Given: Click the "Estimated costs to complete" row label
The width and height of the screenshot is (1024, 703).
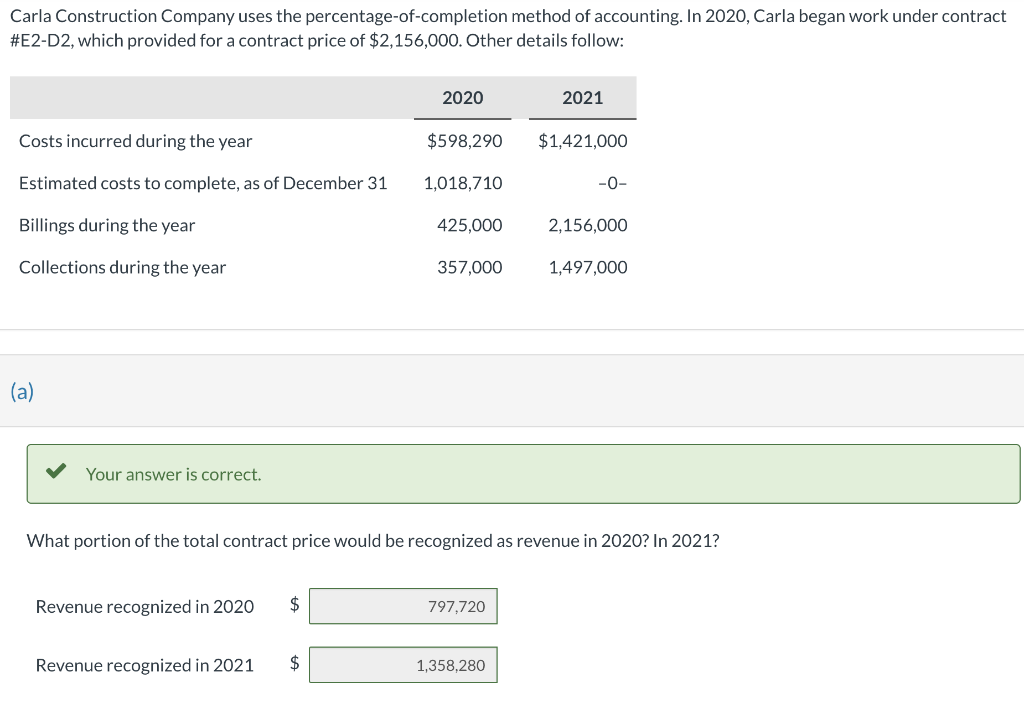Looking at the screenshot, I should [x=203, y=183].
